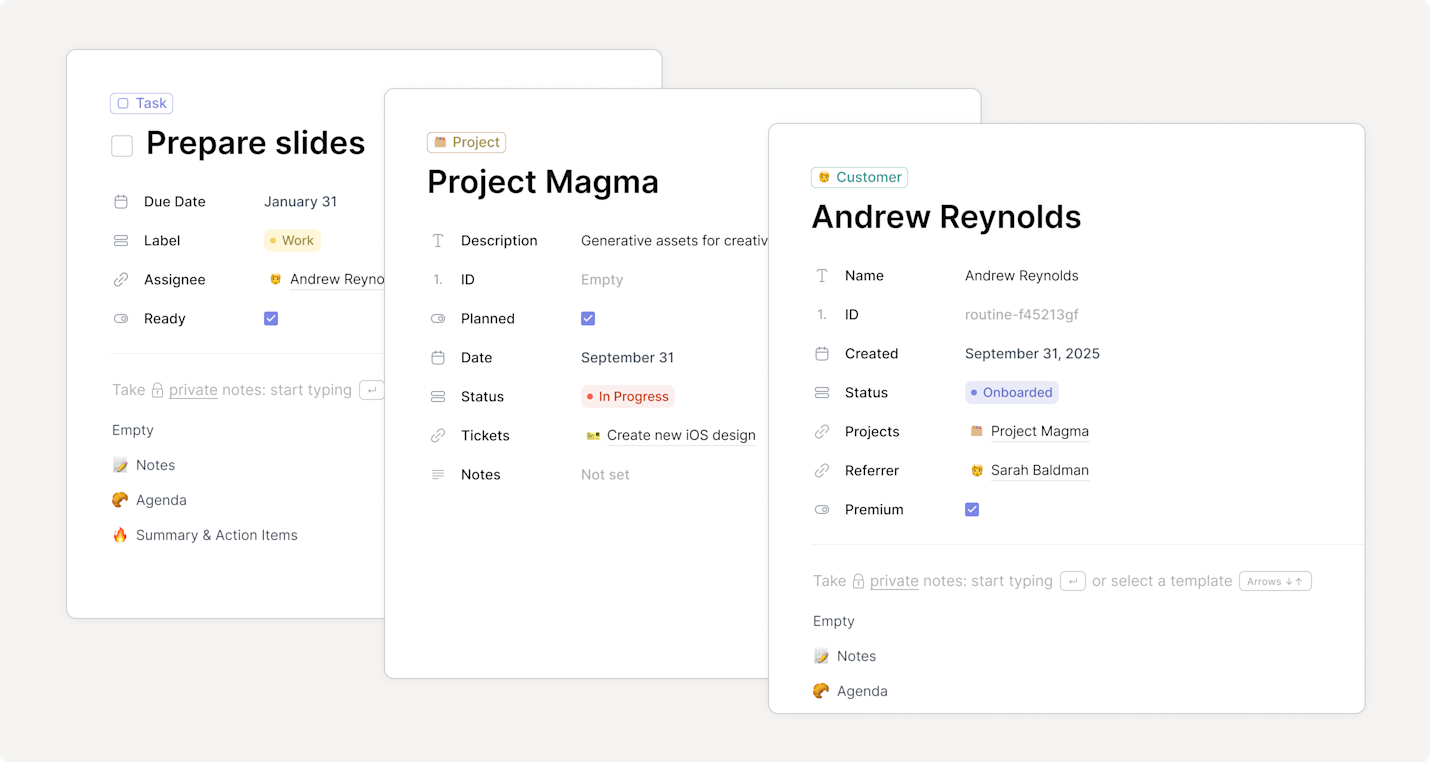
Task: Select Agenda template in the Customer card
Action: point(851,691)
